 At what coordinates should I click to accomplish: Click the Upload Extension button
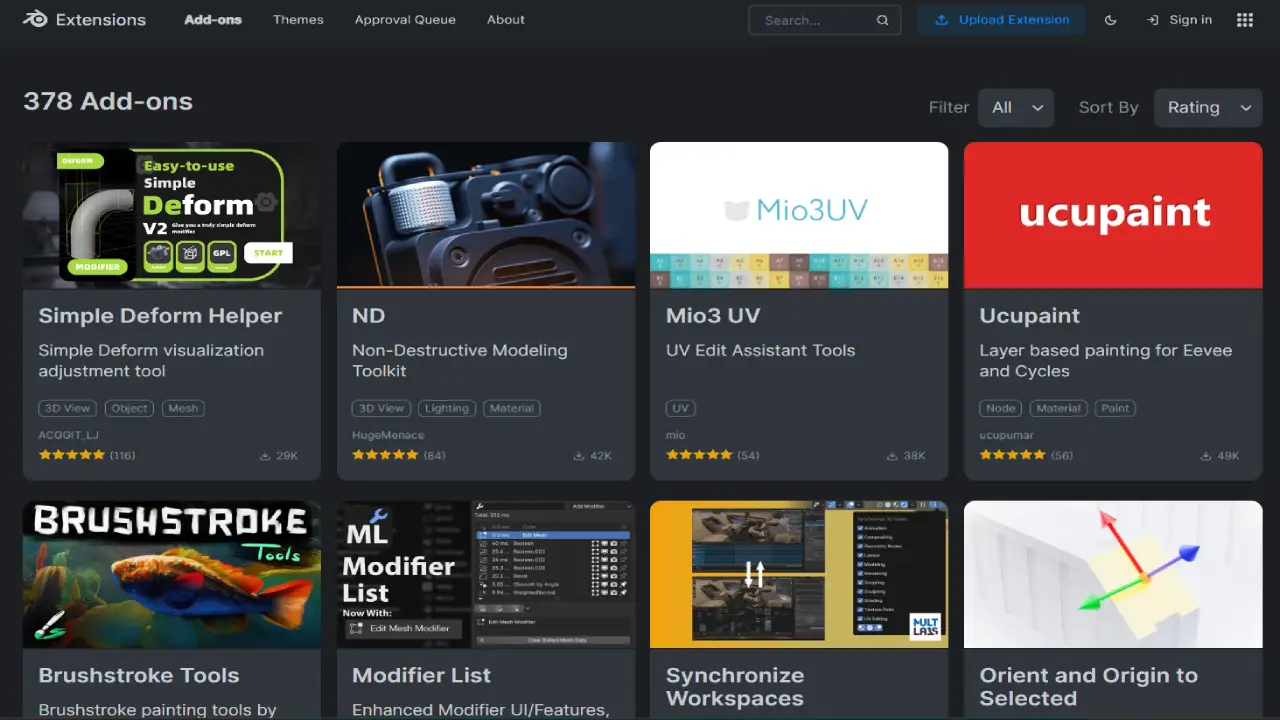pyautogui.click(x=1001, y=19)
